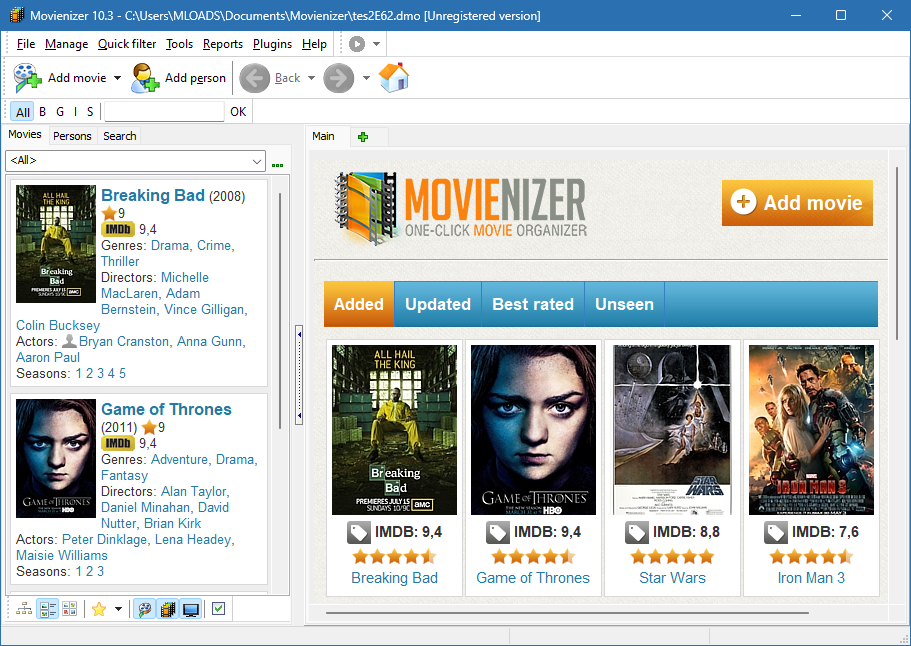Open the Quick filter menu
Image resolution: width=911 pixels, height=646 pixels.
coord(127,44)
